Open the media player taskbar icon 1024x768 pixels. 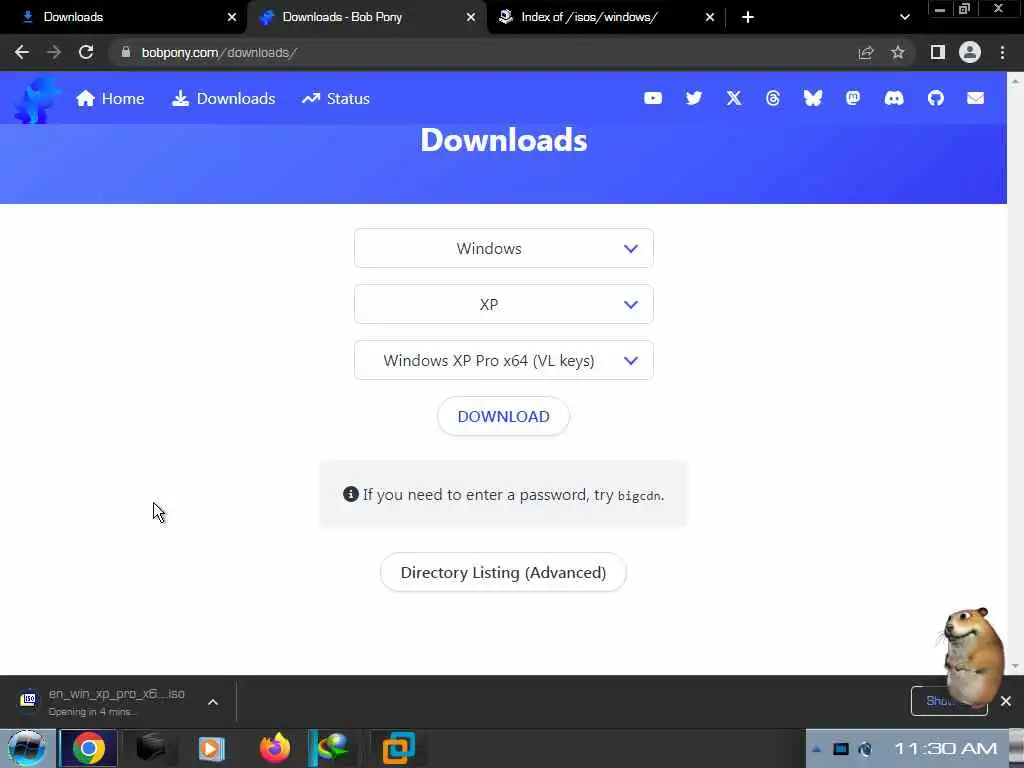[x=211, y=748]
